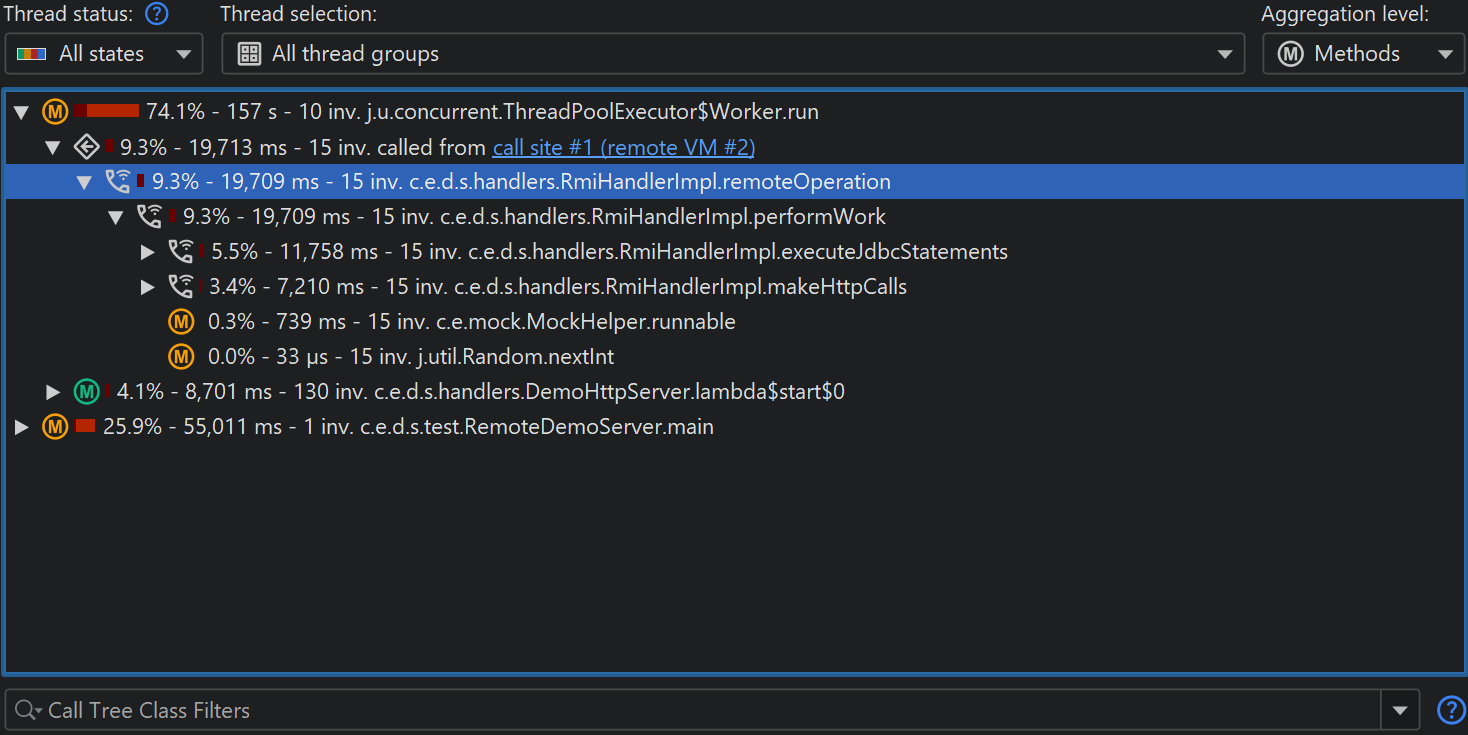Open the All thread groups dropdown
Screen dimensions: 1468x735
click(733, 54)
